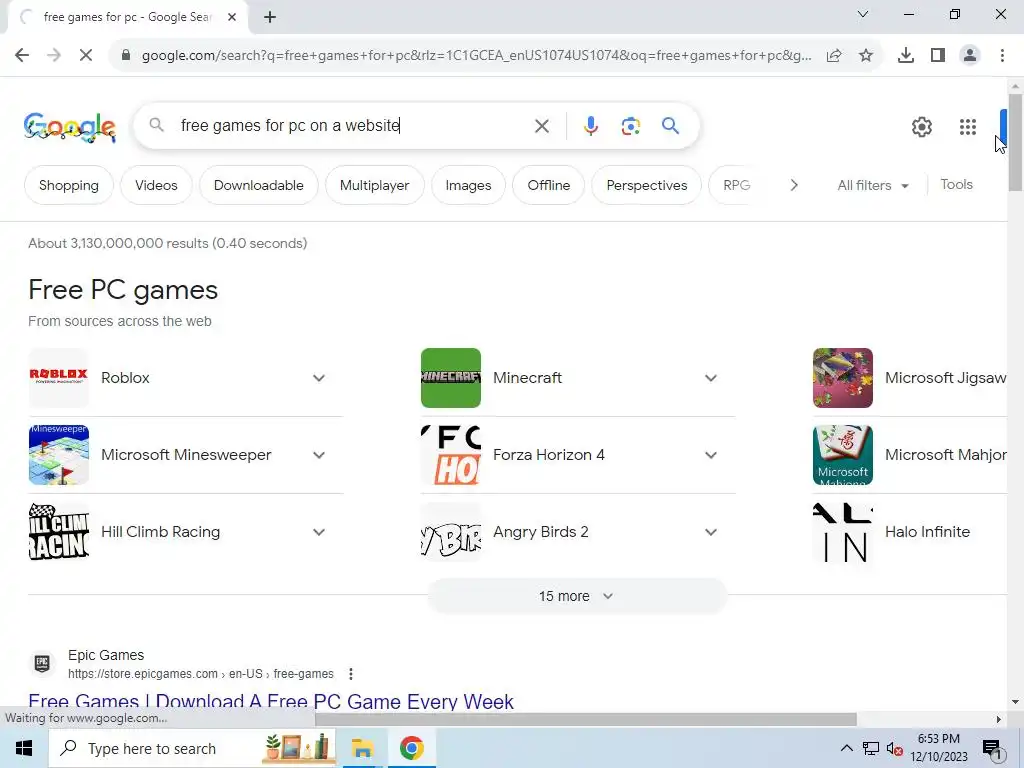Open search Tools
This screenshot has height=768, width=1024.
click(x=956, y=185)
